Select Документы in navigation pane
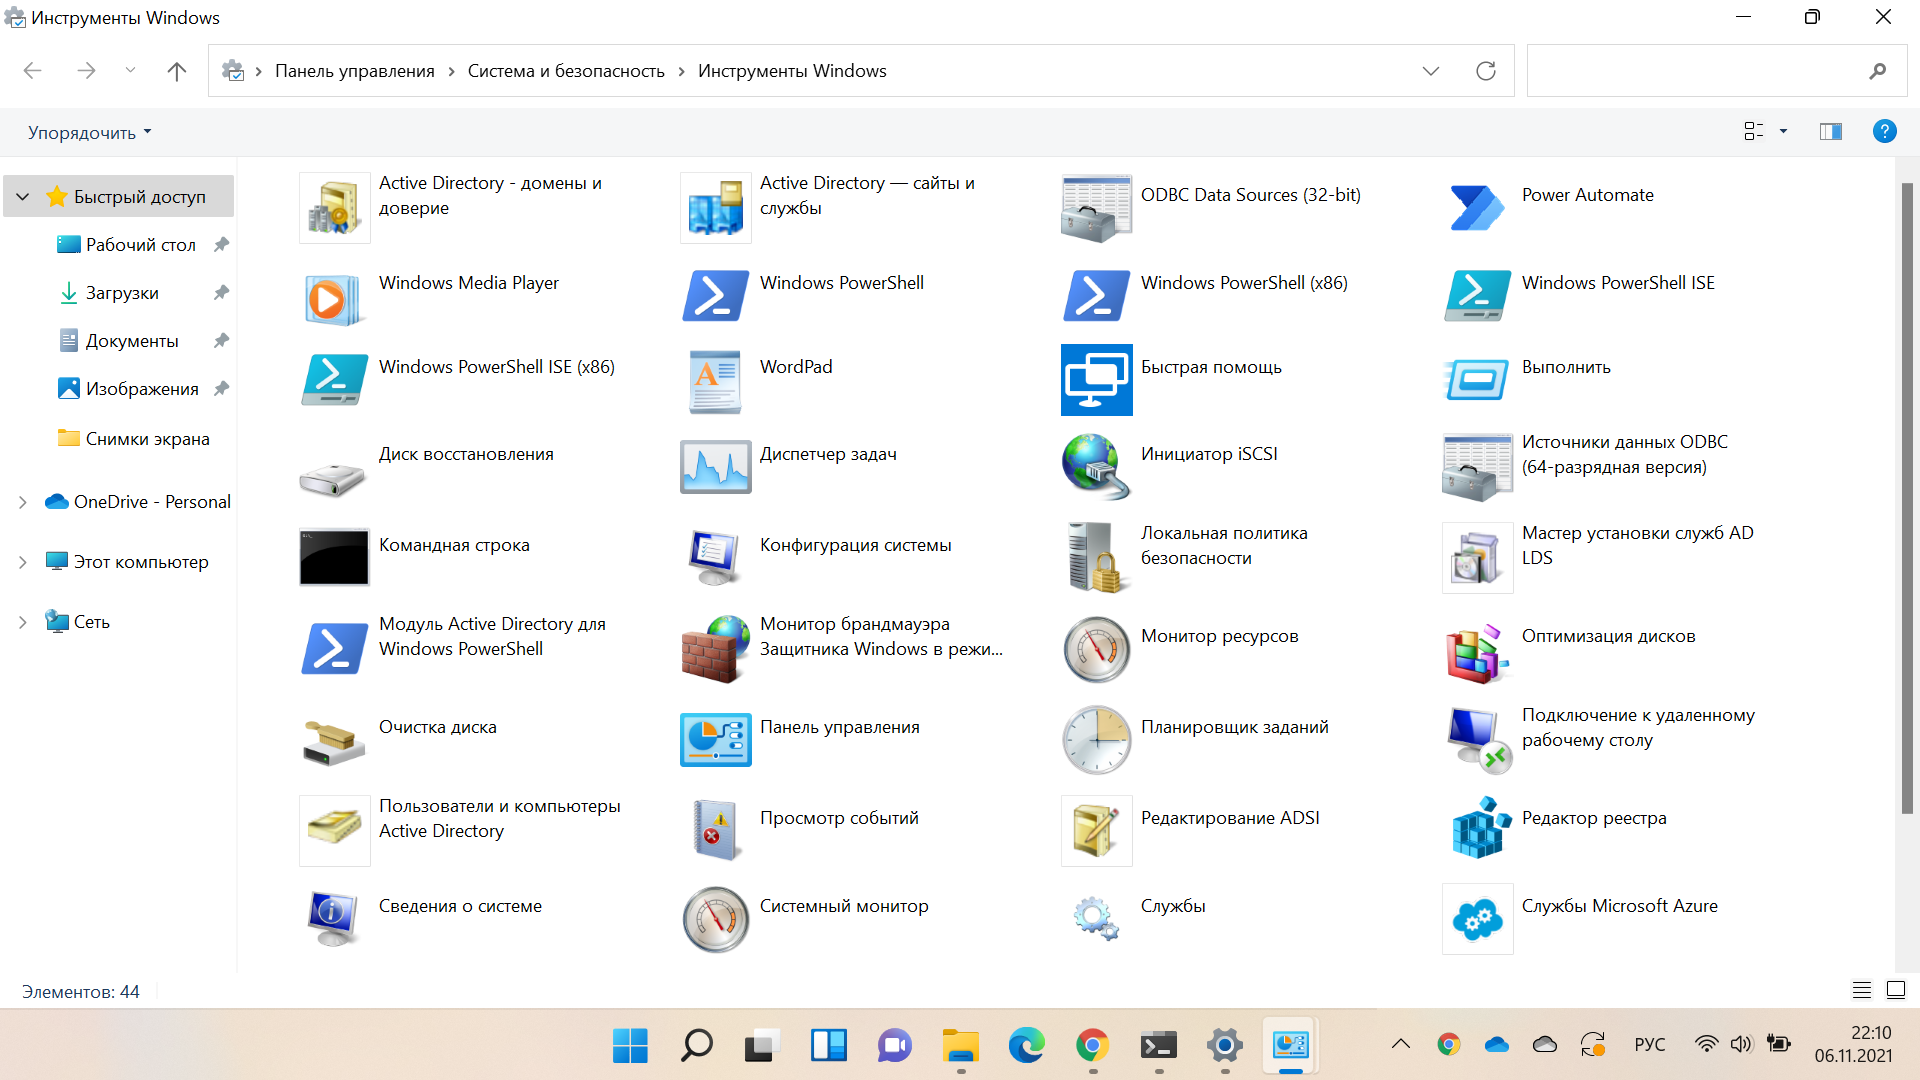Viewport: 1920px width, 1080px height. click(132, 341)
